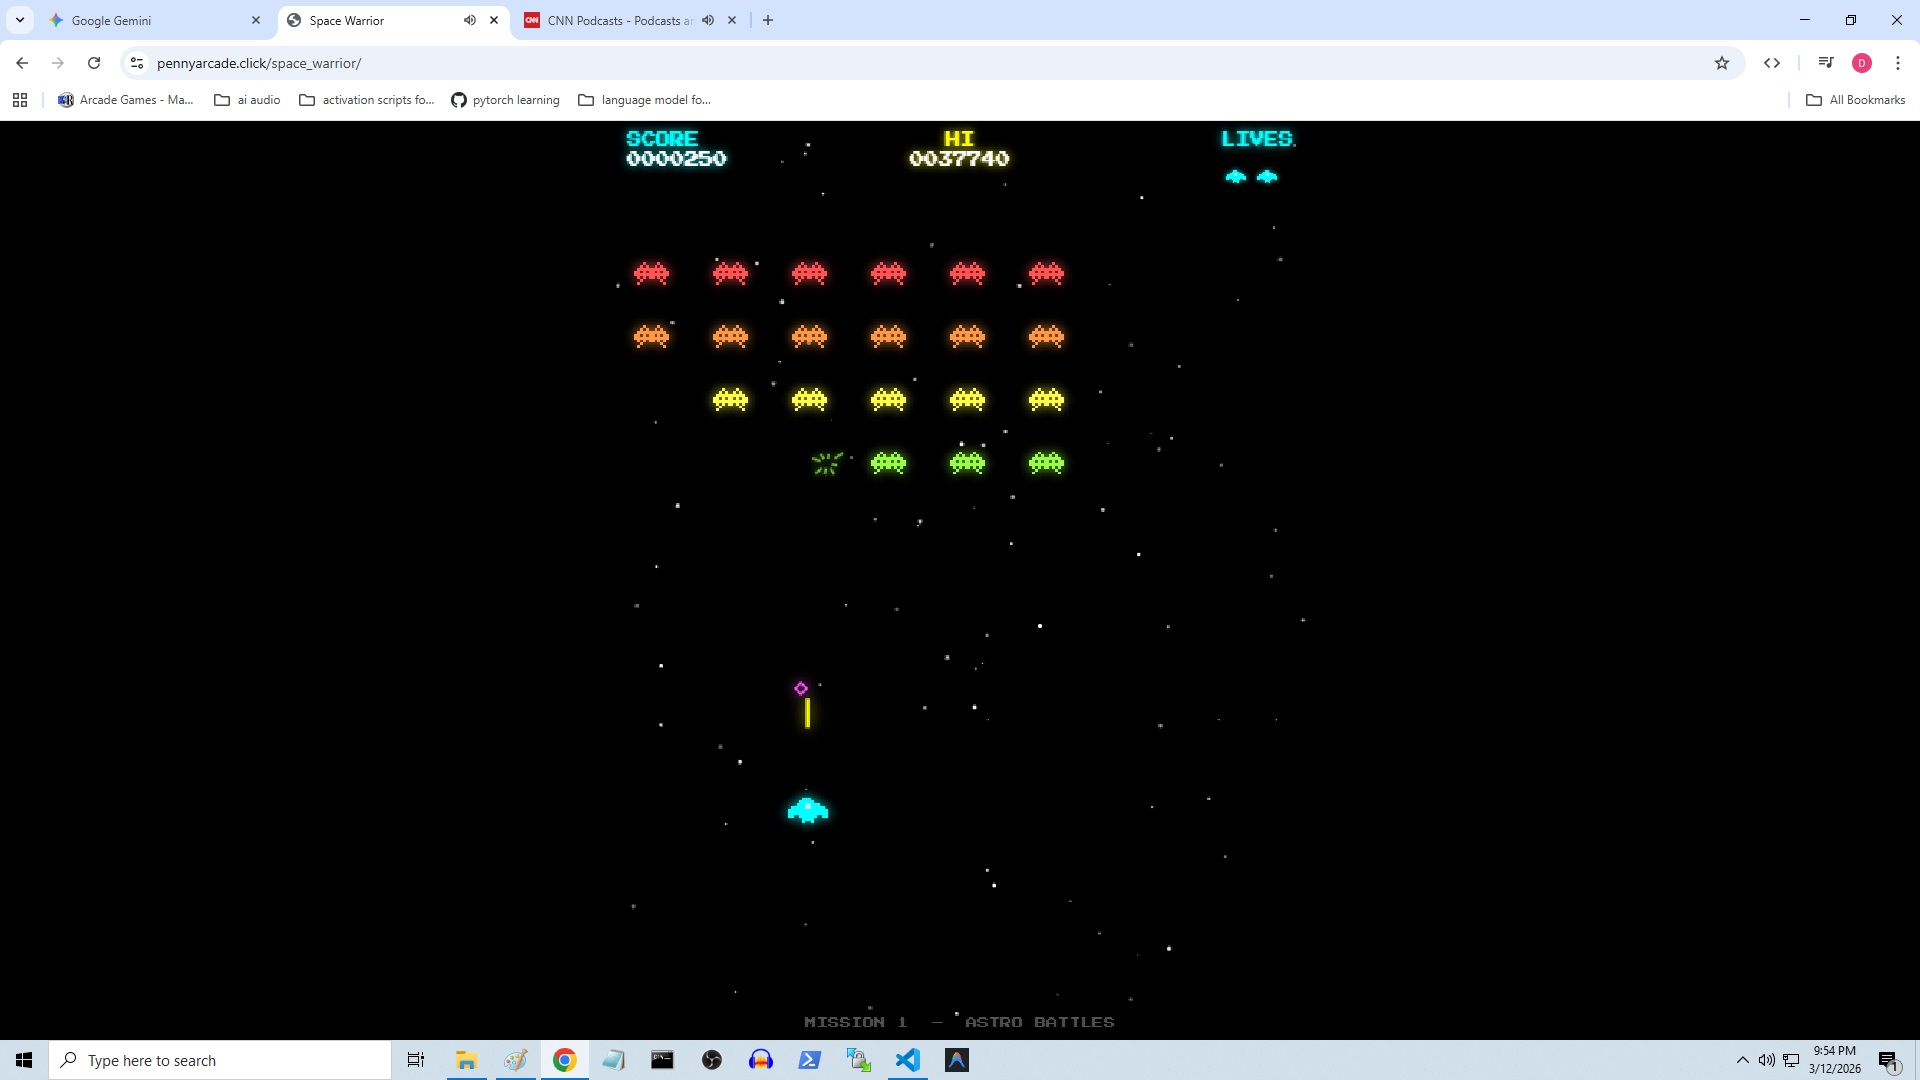This screenshot has height=1080, width=1920.
Task: Launch Audacity from the taskbar
Action: coord(761,1059)
